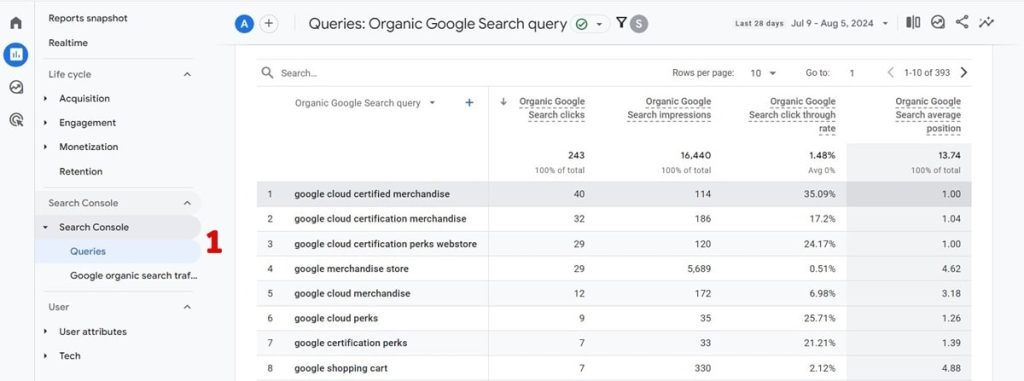This screenshot has width=1024, height=381.
Task: Collapse the Search Console section header chevron
Action: point(187,203)
